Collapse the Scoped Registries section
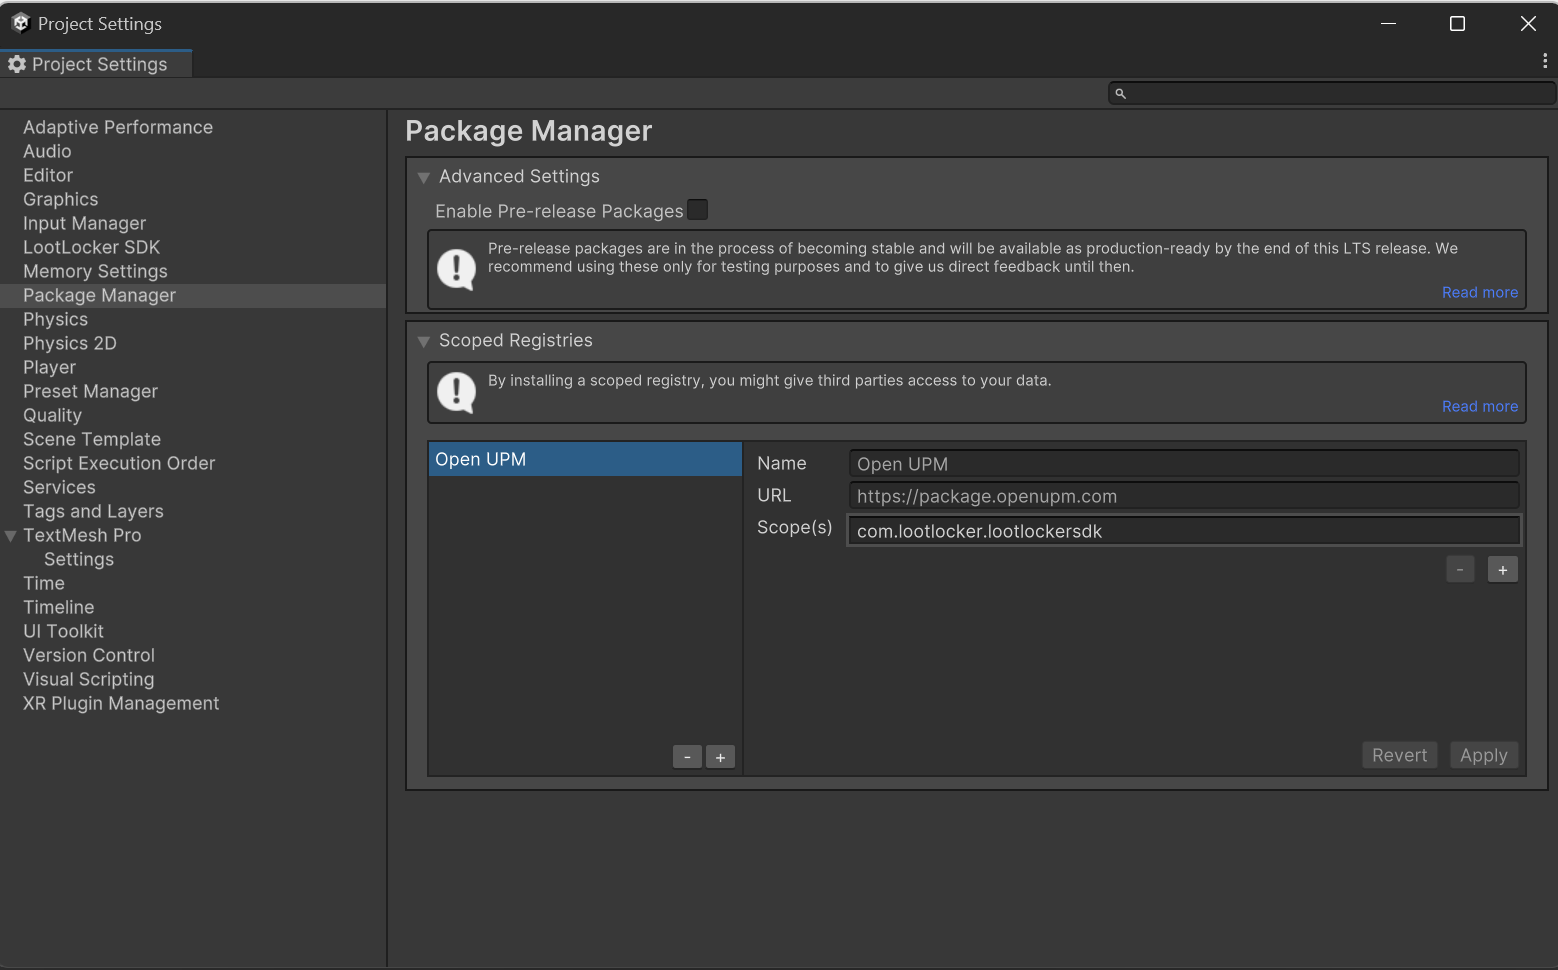Screen dimensions: 1558x970 coord(424,341)
